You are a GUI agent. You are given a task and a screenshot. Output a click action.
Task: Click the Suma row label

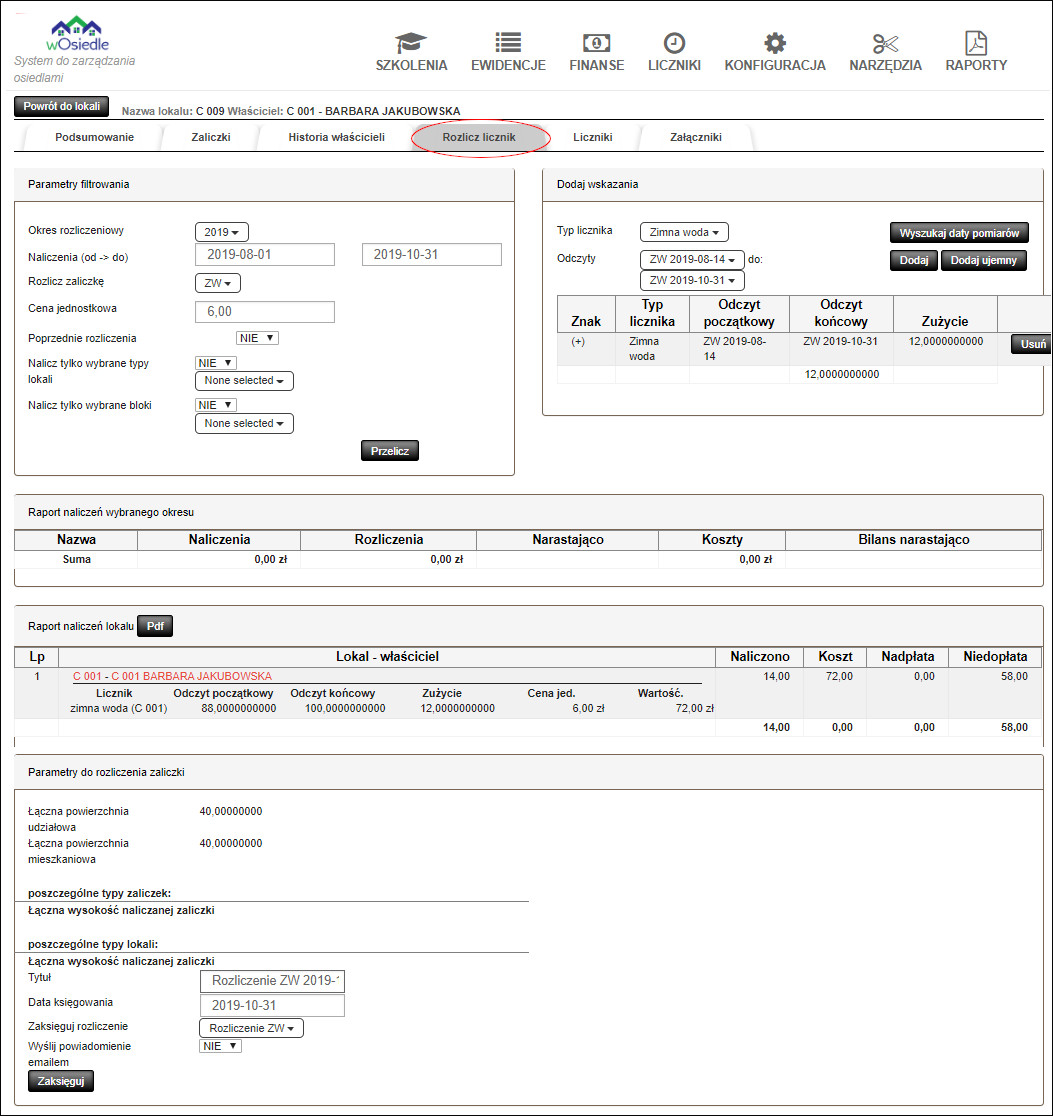[x=76, y=559]
